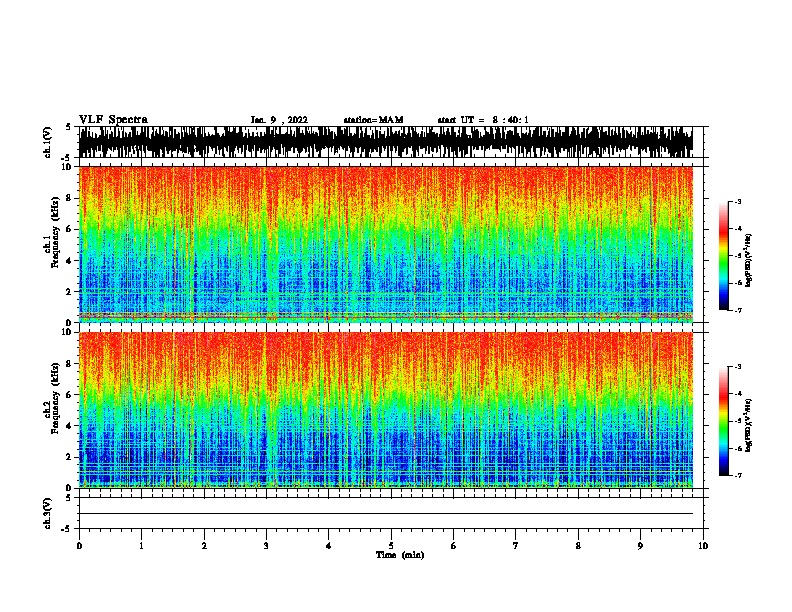Click the ch.1 waveform amplitude plot
This screenshot has height=612, width=792.
(386, 142)
